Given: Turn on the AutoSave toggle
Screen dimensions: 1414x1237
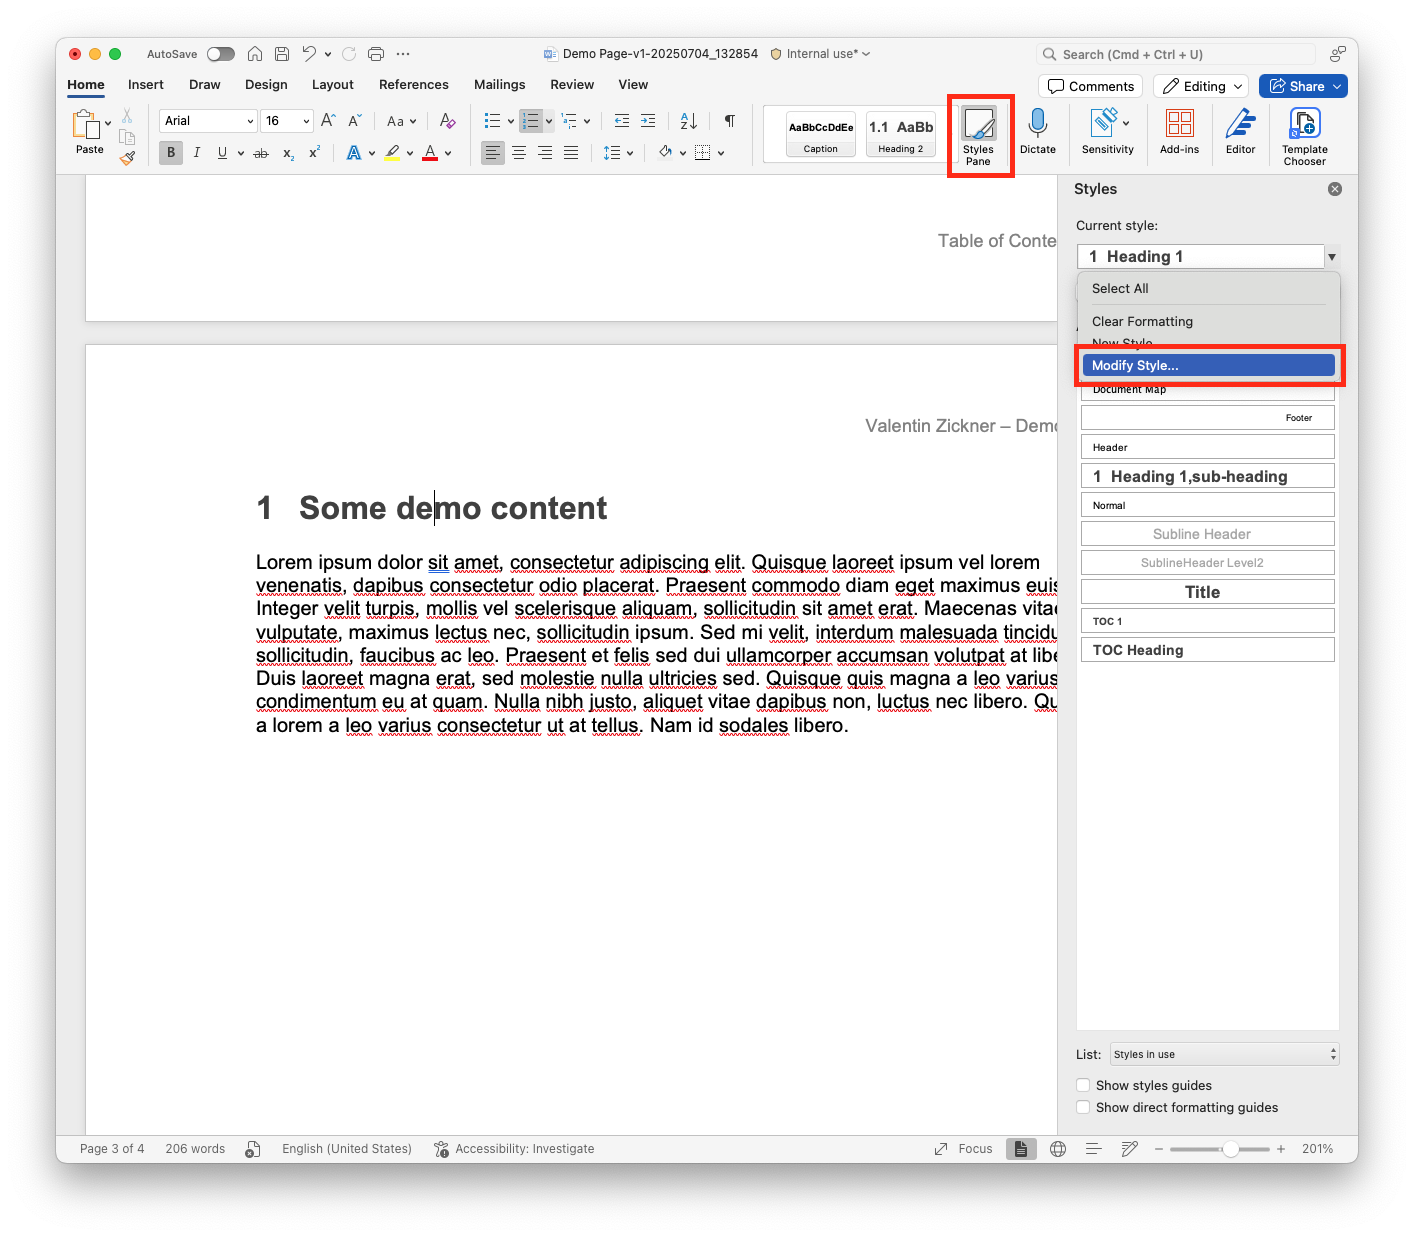Looking at the screenshot, I should (x=220, y=53).
